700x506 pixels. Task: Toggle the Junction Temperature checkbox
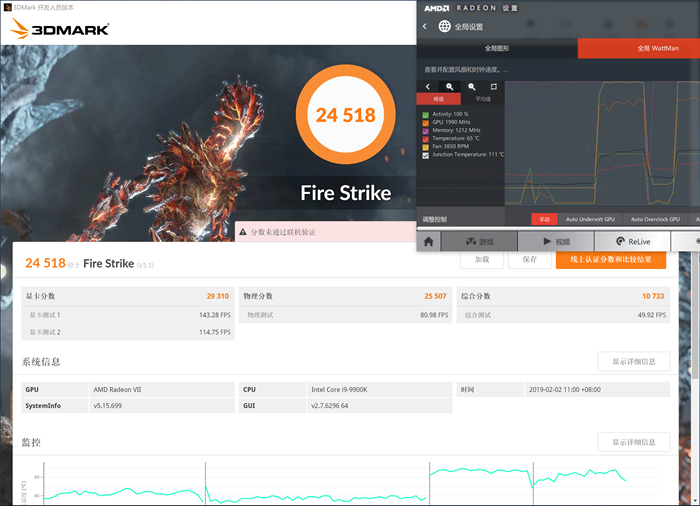pos(425,155)
